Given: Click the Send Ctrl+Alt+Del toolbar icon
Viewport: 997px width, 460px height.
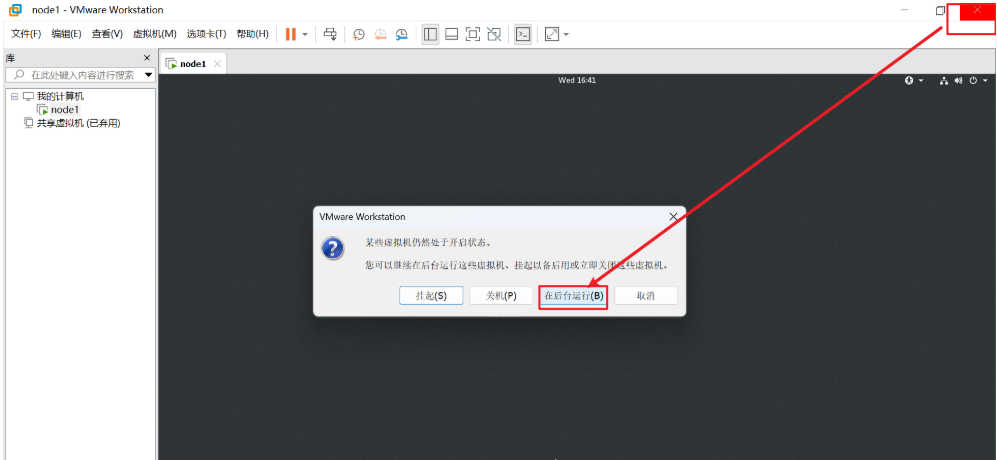Looking at the screenshot, I should [x=330, y=34].
